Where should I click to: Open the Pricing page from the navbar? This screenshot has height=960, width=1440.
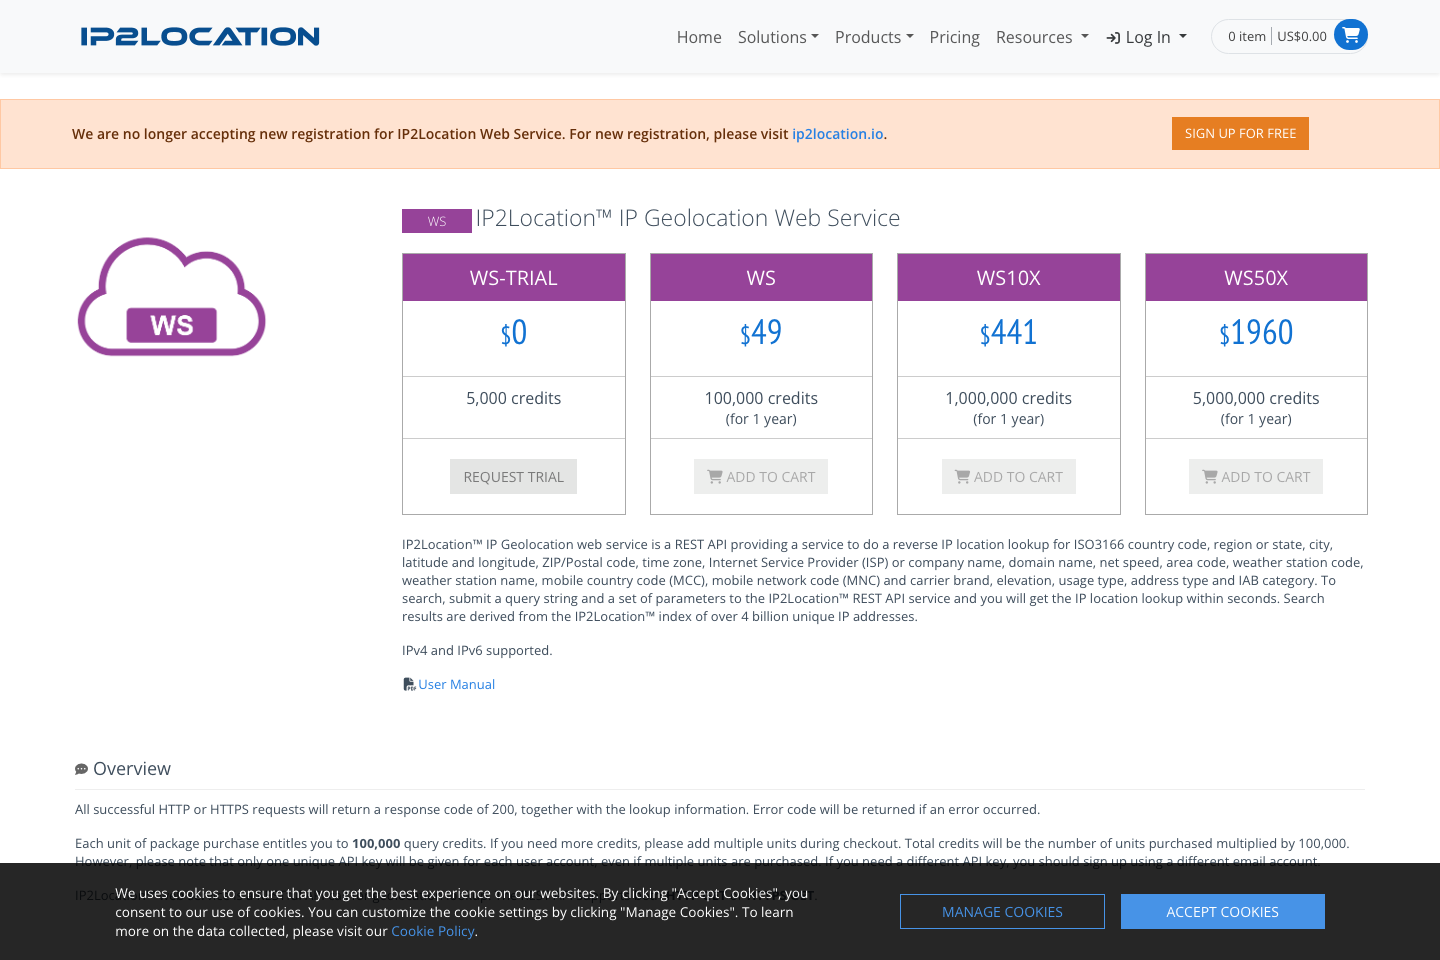tap(954, 37)
